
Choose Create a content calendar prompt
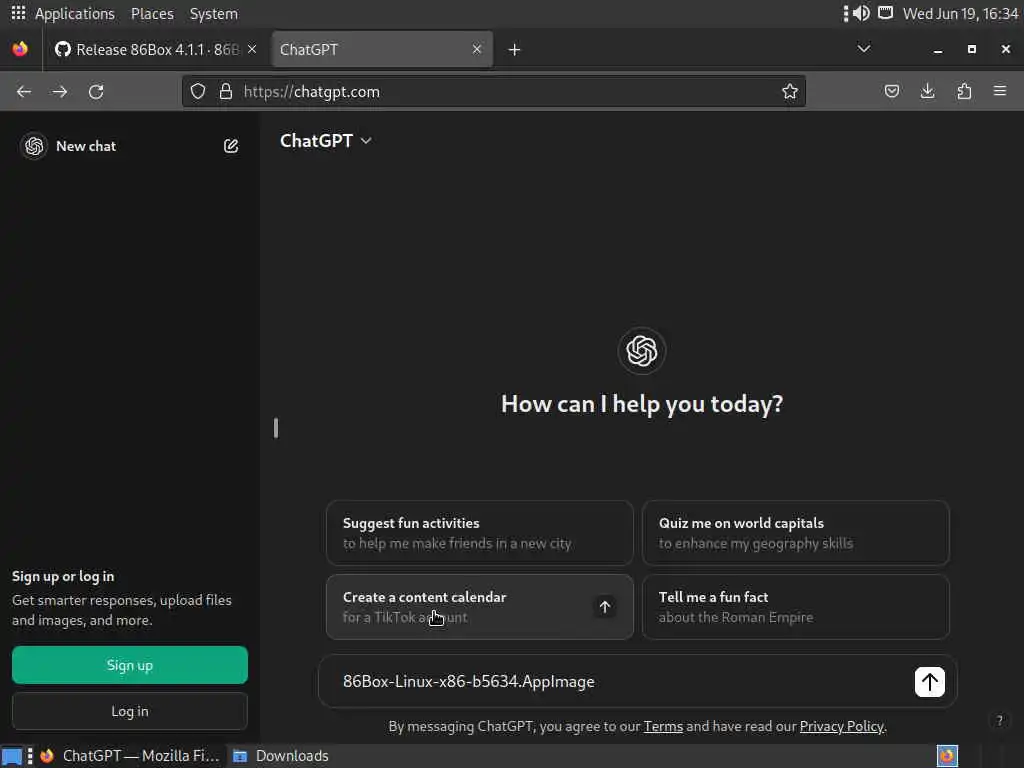tap(479, 607)
